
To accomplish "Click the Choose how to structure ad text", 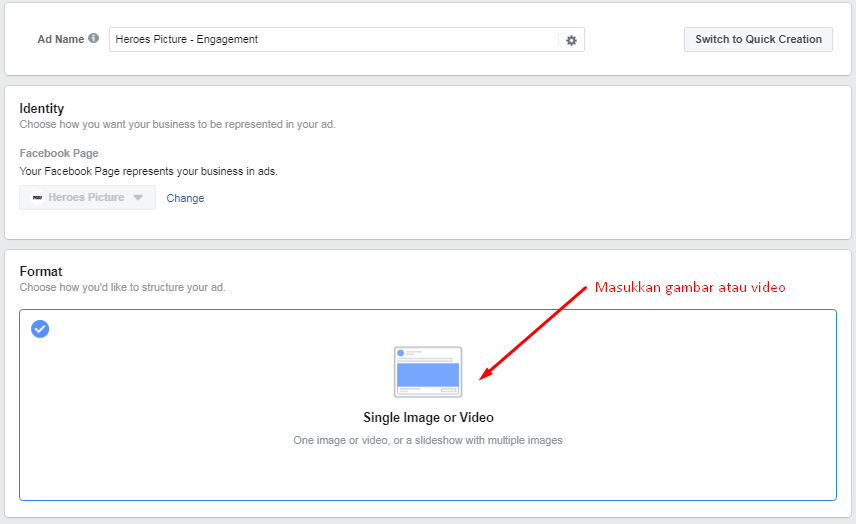I will [x=122, y=287].
